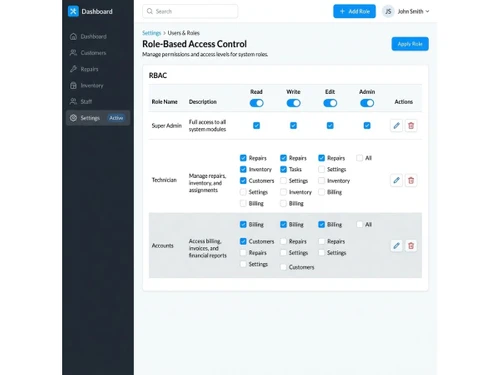The image size is (500, 375).
Task: Open Customers in the sidebar menu
Action: (98, 53)
